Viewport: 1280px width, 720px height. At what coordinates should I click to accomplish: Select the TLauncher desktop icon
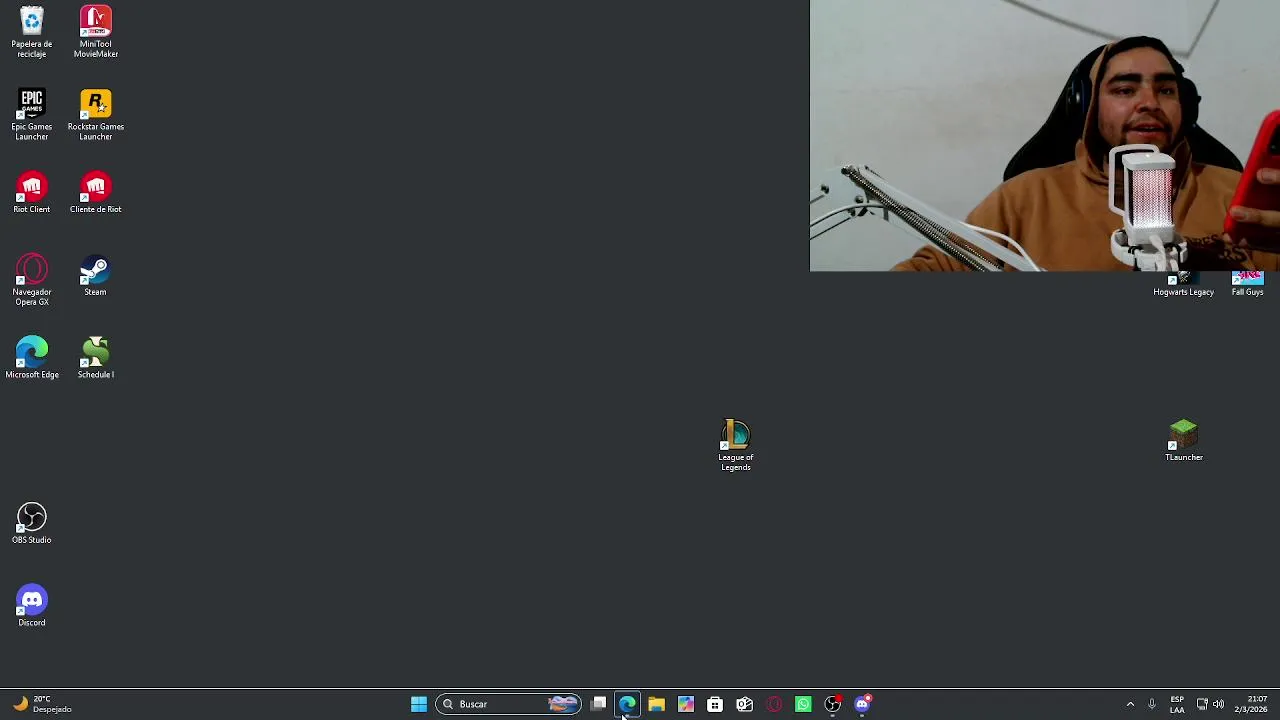1184,441
